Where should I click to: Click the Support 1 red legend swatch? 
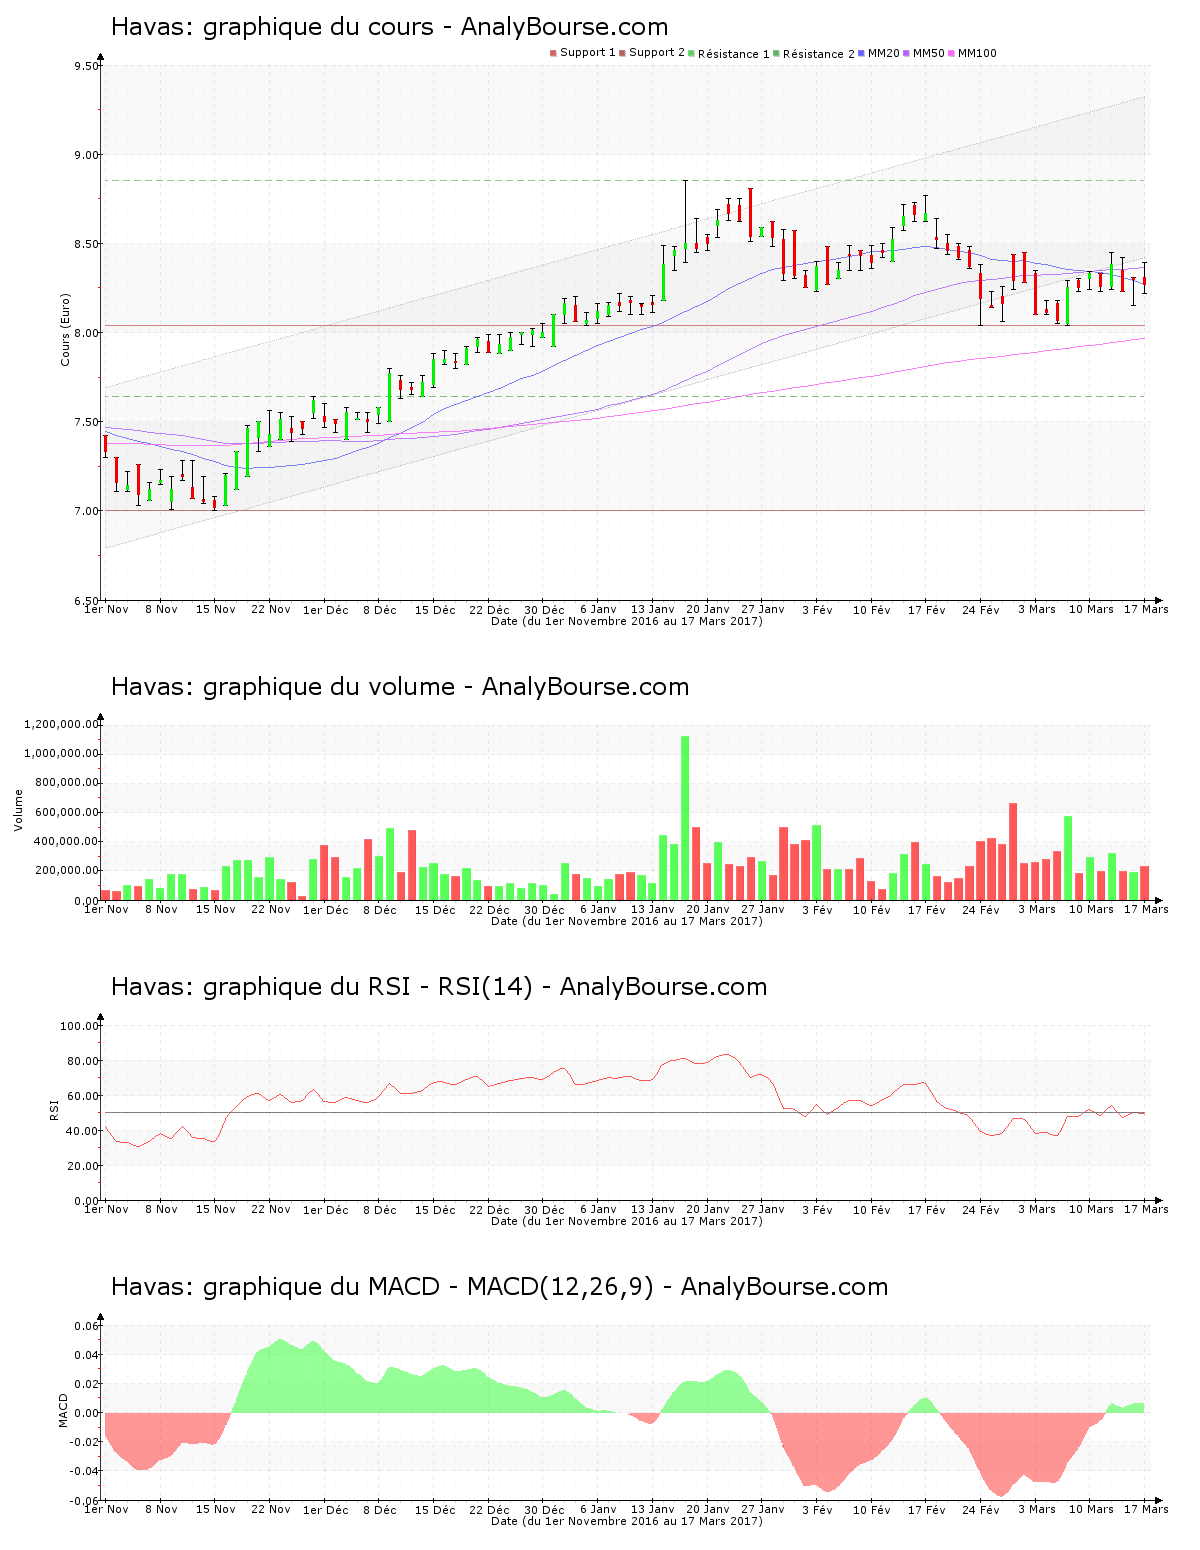pos(553,53)
